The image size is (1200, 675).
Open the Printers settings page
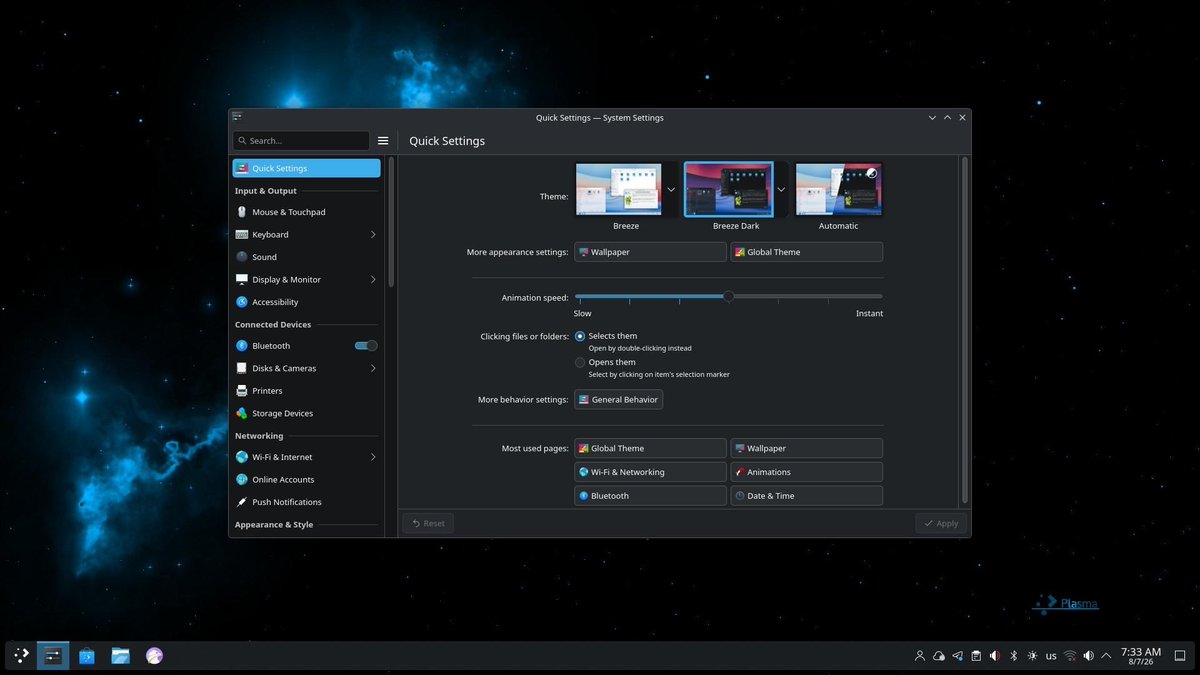pyautogui.click(x=306, y=391)
